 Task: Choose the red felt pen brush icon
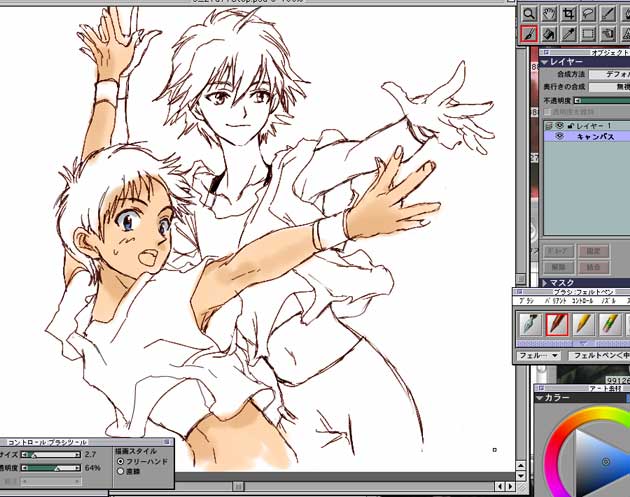(x=557, y=325)
